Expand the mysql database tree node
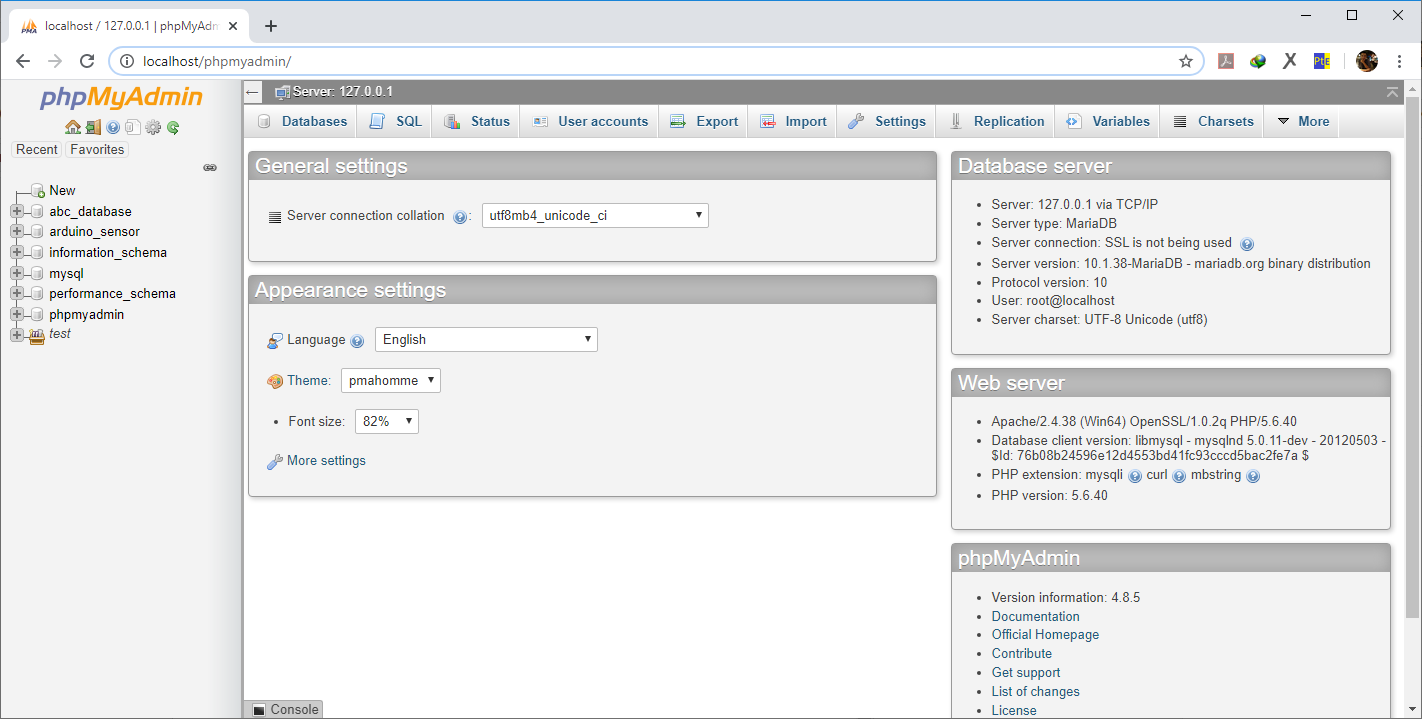 pos(16,272)
